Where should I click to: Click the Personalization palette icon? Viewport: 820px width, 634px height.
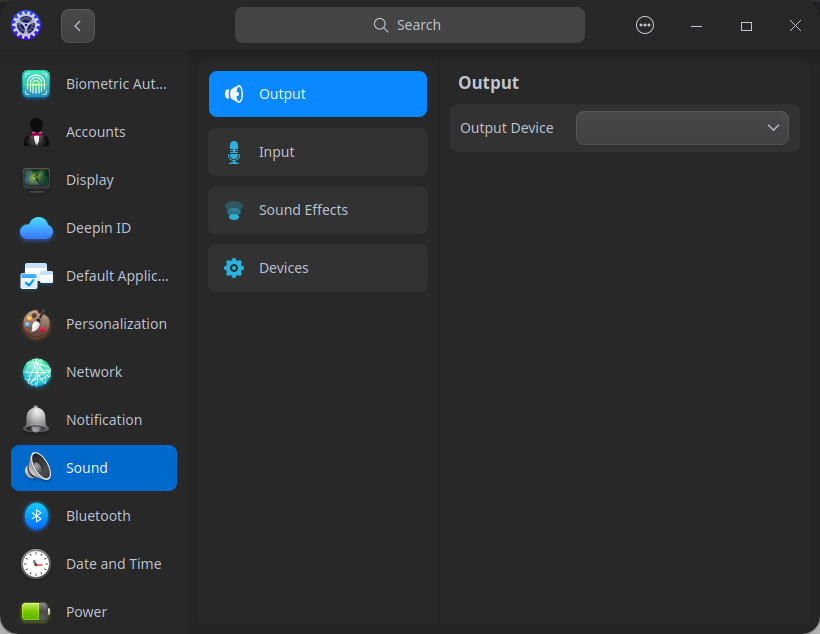(x=36, y=324)
